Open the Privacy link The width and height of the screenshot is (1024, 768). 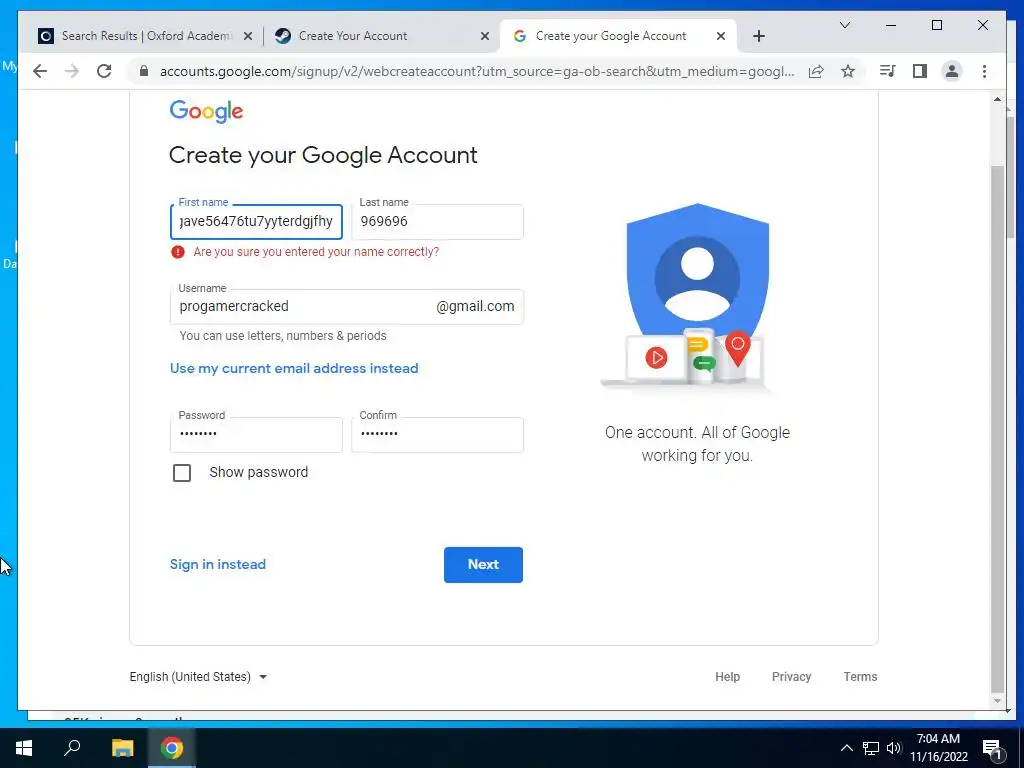(791, 677)
